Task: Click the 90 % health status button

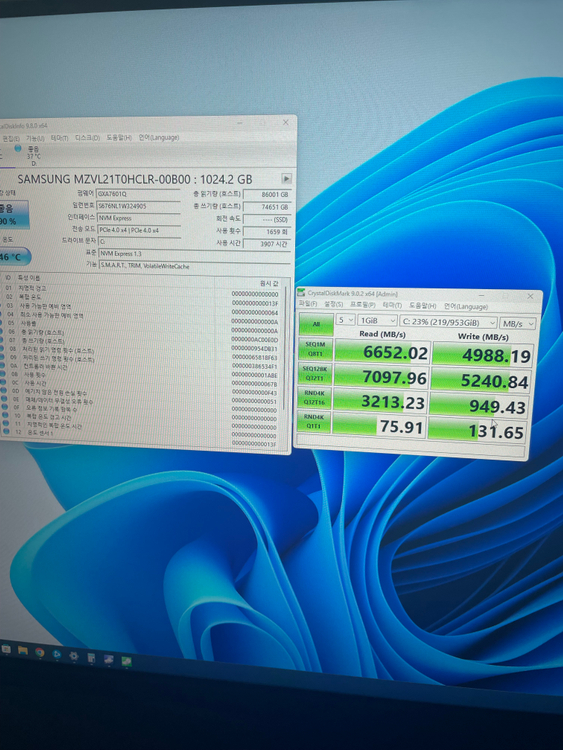Action: click(13, 214)
